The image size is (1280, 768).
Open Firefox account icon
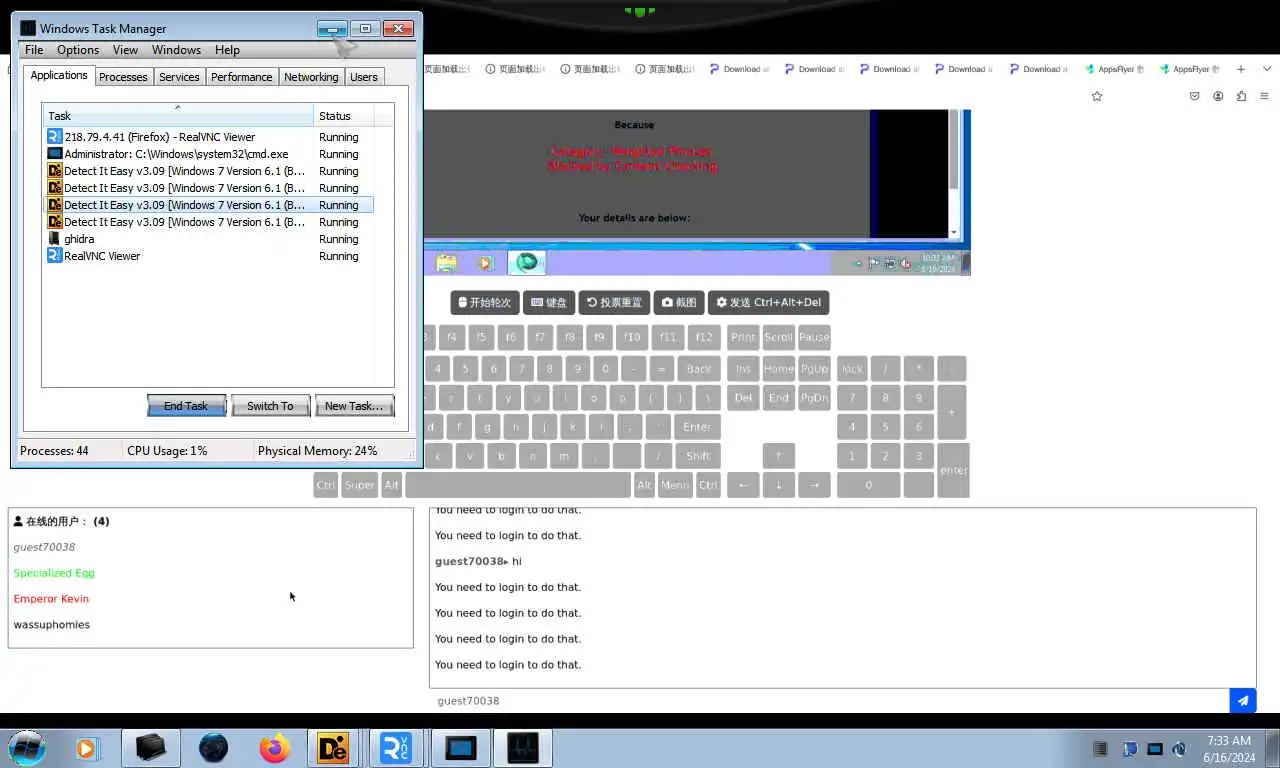point(1218,96)
